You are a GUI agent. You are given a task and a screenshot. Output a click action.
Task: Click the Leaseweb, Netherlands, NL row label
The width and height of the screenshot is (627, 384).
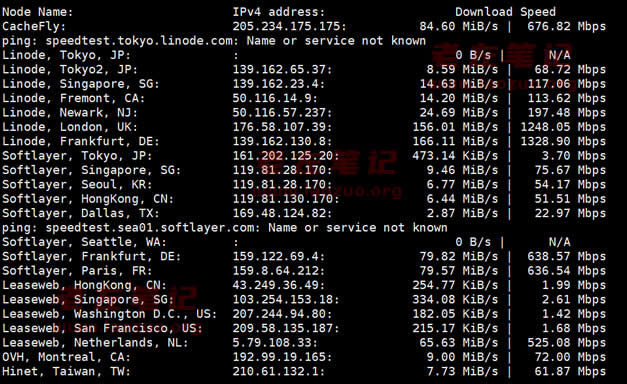(x=95, y=343)
